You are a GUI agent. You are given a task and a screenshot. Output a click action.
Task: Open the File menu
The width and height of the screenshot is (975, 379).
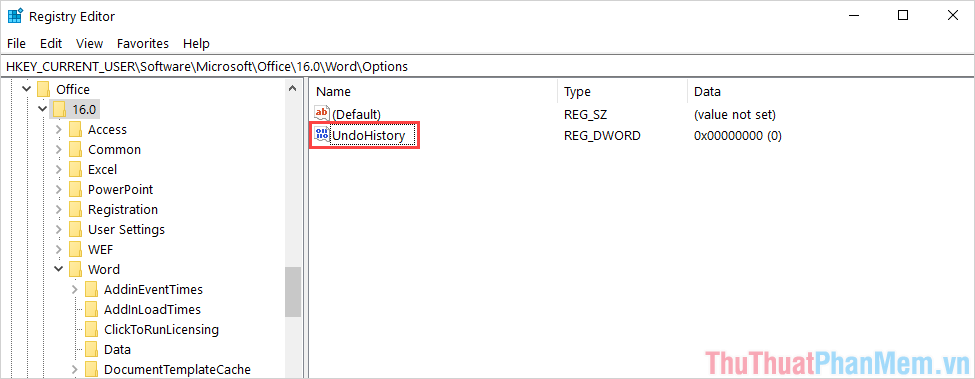pos(16,43)
